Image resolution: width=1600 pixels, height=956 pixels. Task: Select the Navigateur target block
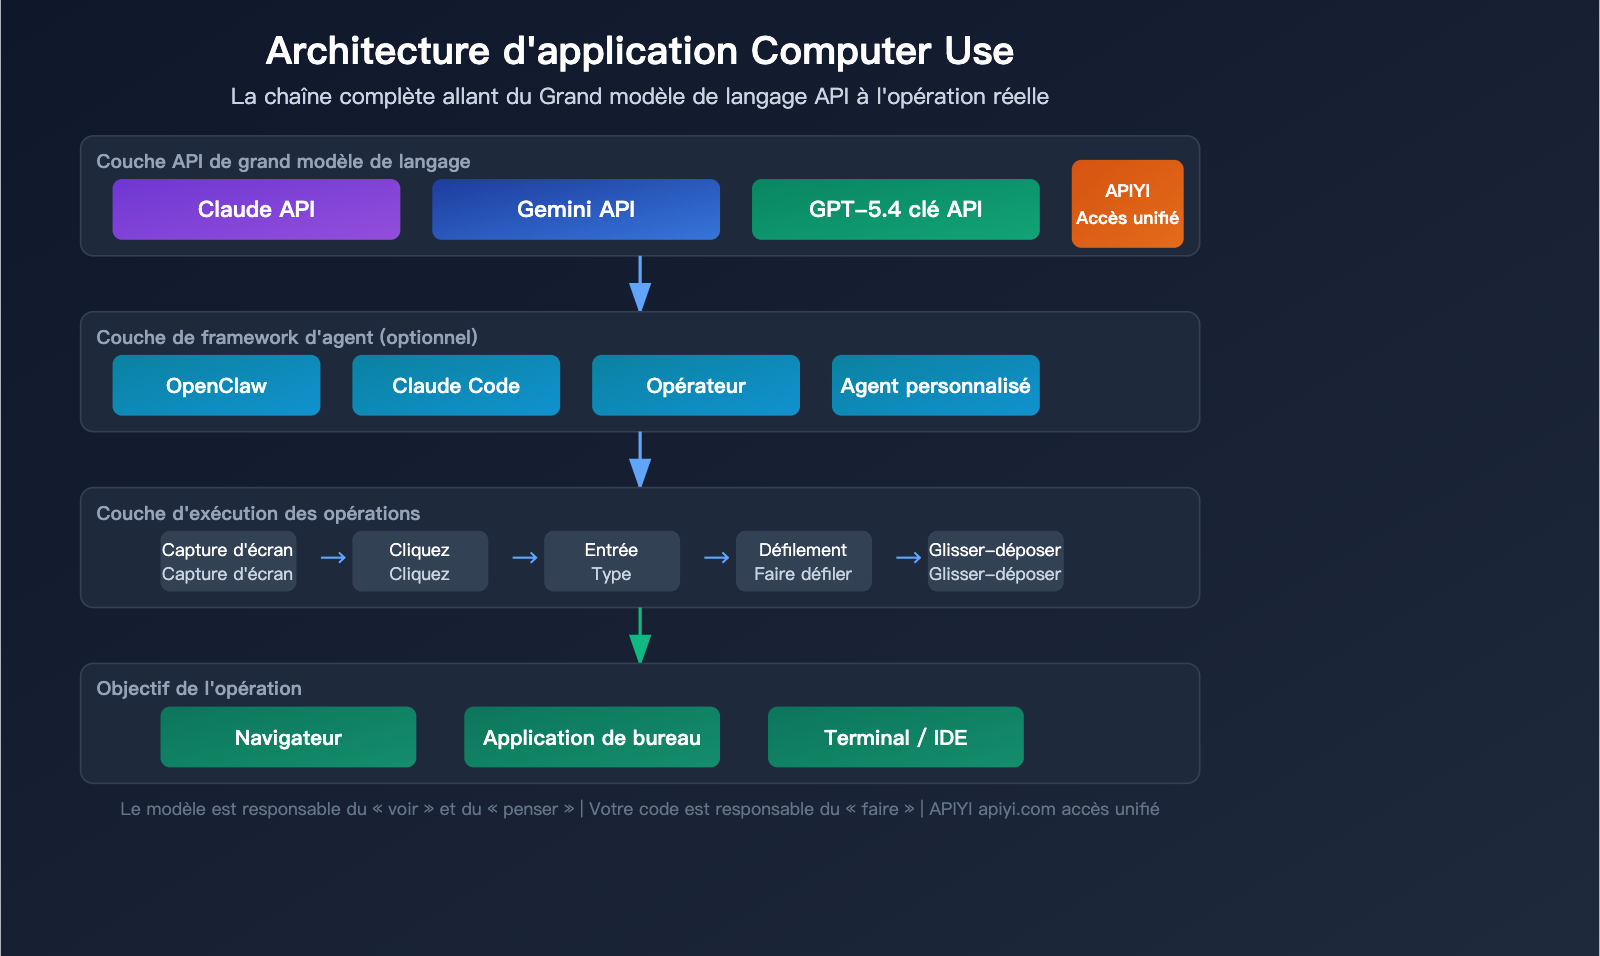coord(288,737)
